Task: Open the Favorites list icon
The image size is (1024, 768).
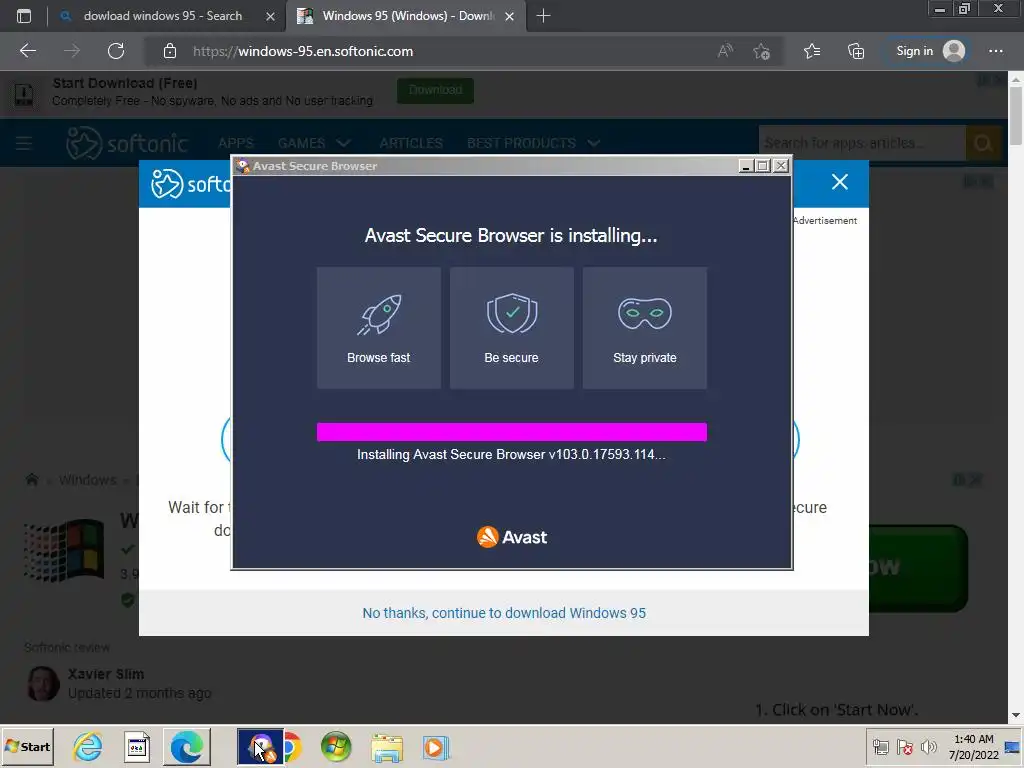Action: coord(812,51)
